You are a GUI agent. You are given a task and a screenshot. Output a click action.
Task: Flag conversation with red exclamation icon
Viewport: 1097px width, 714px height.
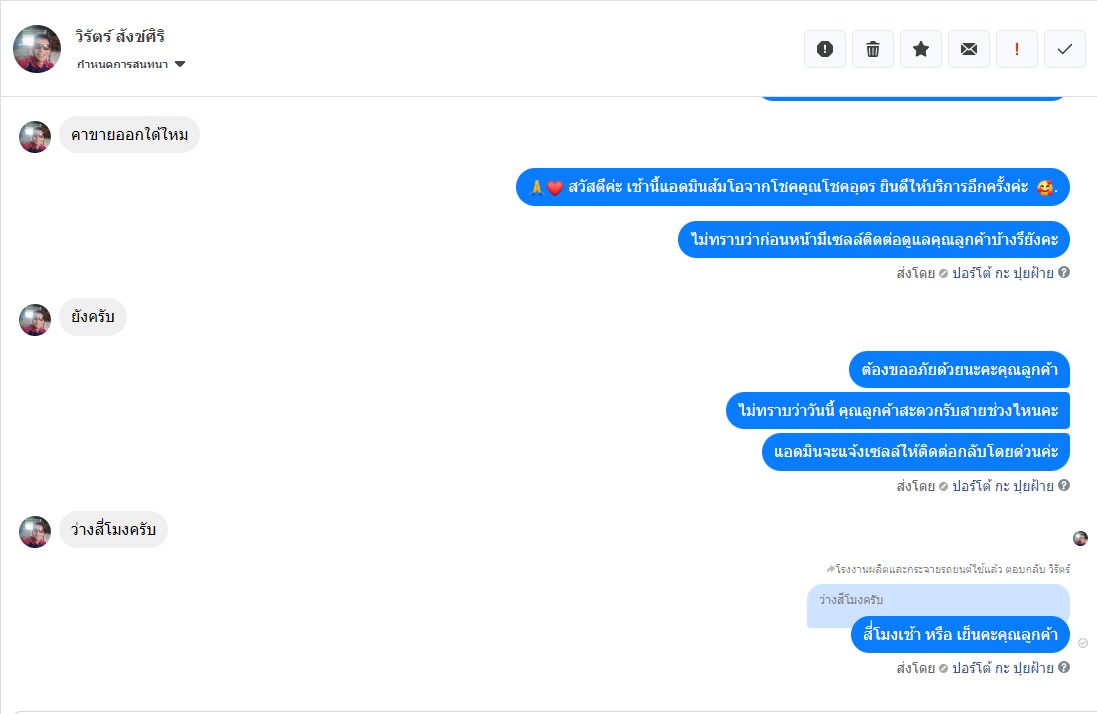[x=1017, y=49]
